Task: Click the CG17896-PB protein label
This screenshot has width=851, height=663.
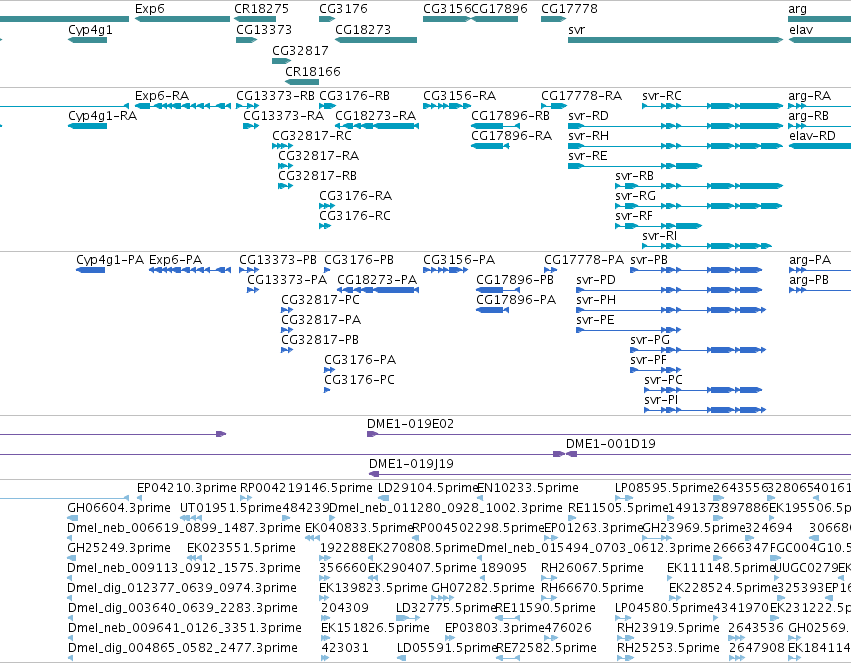Action: pyautogui.click(x=515, y=279)
